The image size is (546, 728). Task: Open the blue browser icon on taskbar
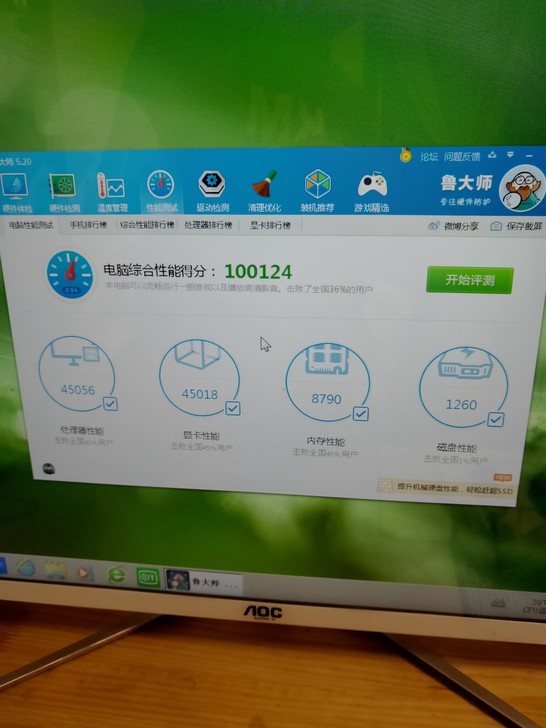click(26, 568)
